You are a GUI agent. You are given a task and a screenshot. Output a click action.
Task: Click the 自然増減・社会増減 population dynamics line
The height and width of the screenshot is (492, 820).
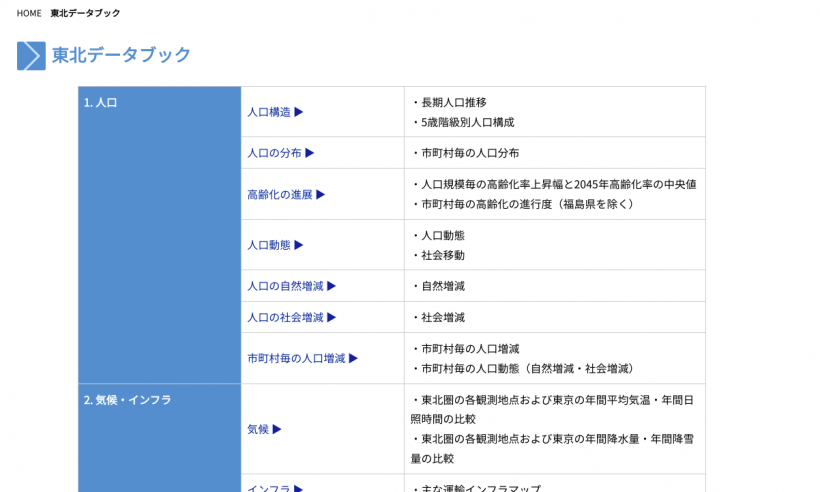(525, 369)
